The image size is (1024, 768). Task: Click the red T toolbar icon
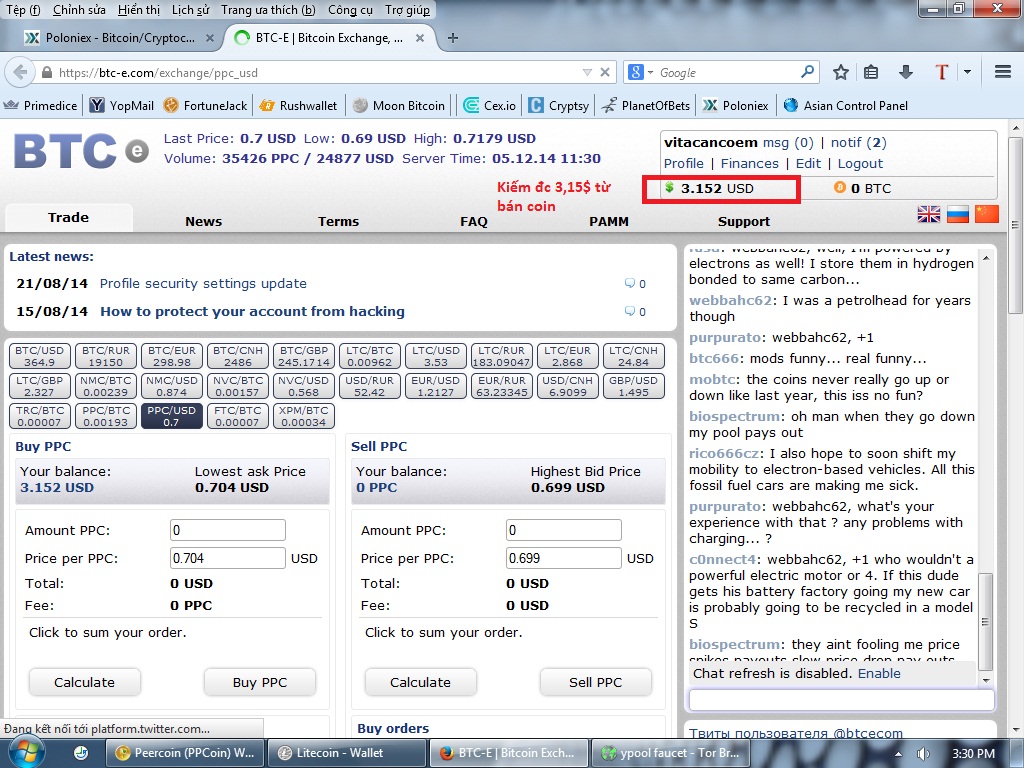coord(941,72)
